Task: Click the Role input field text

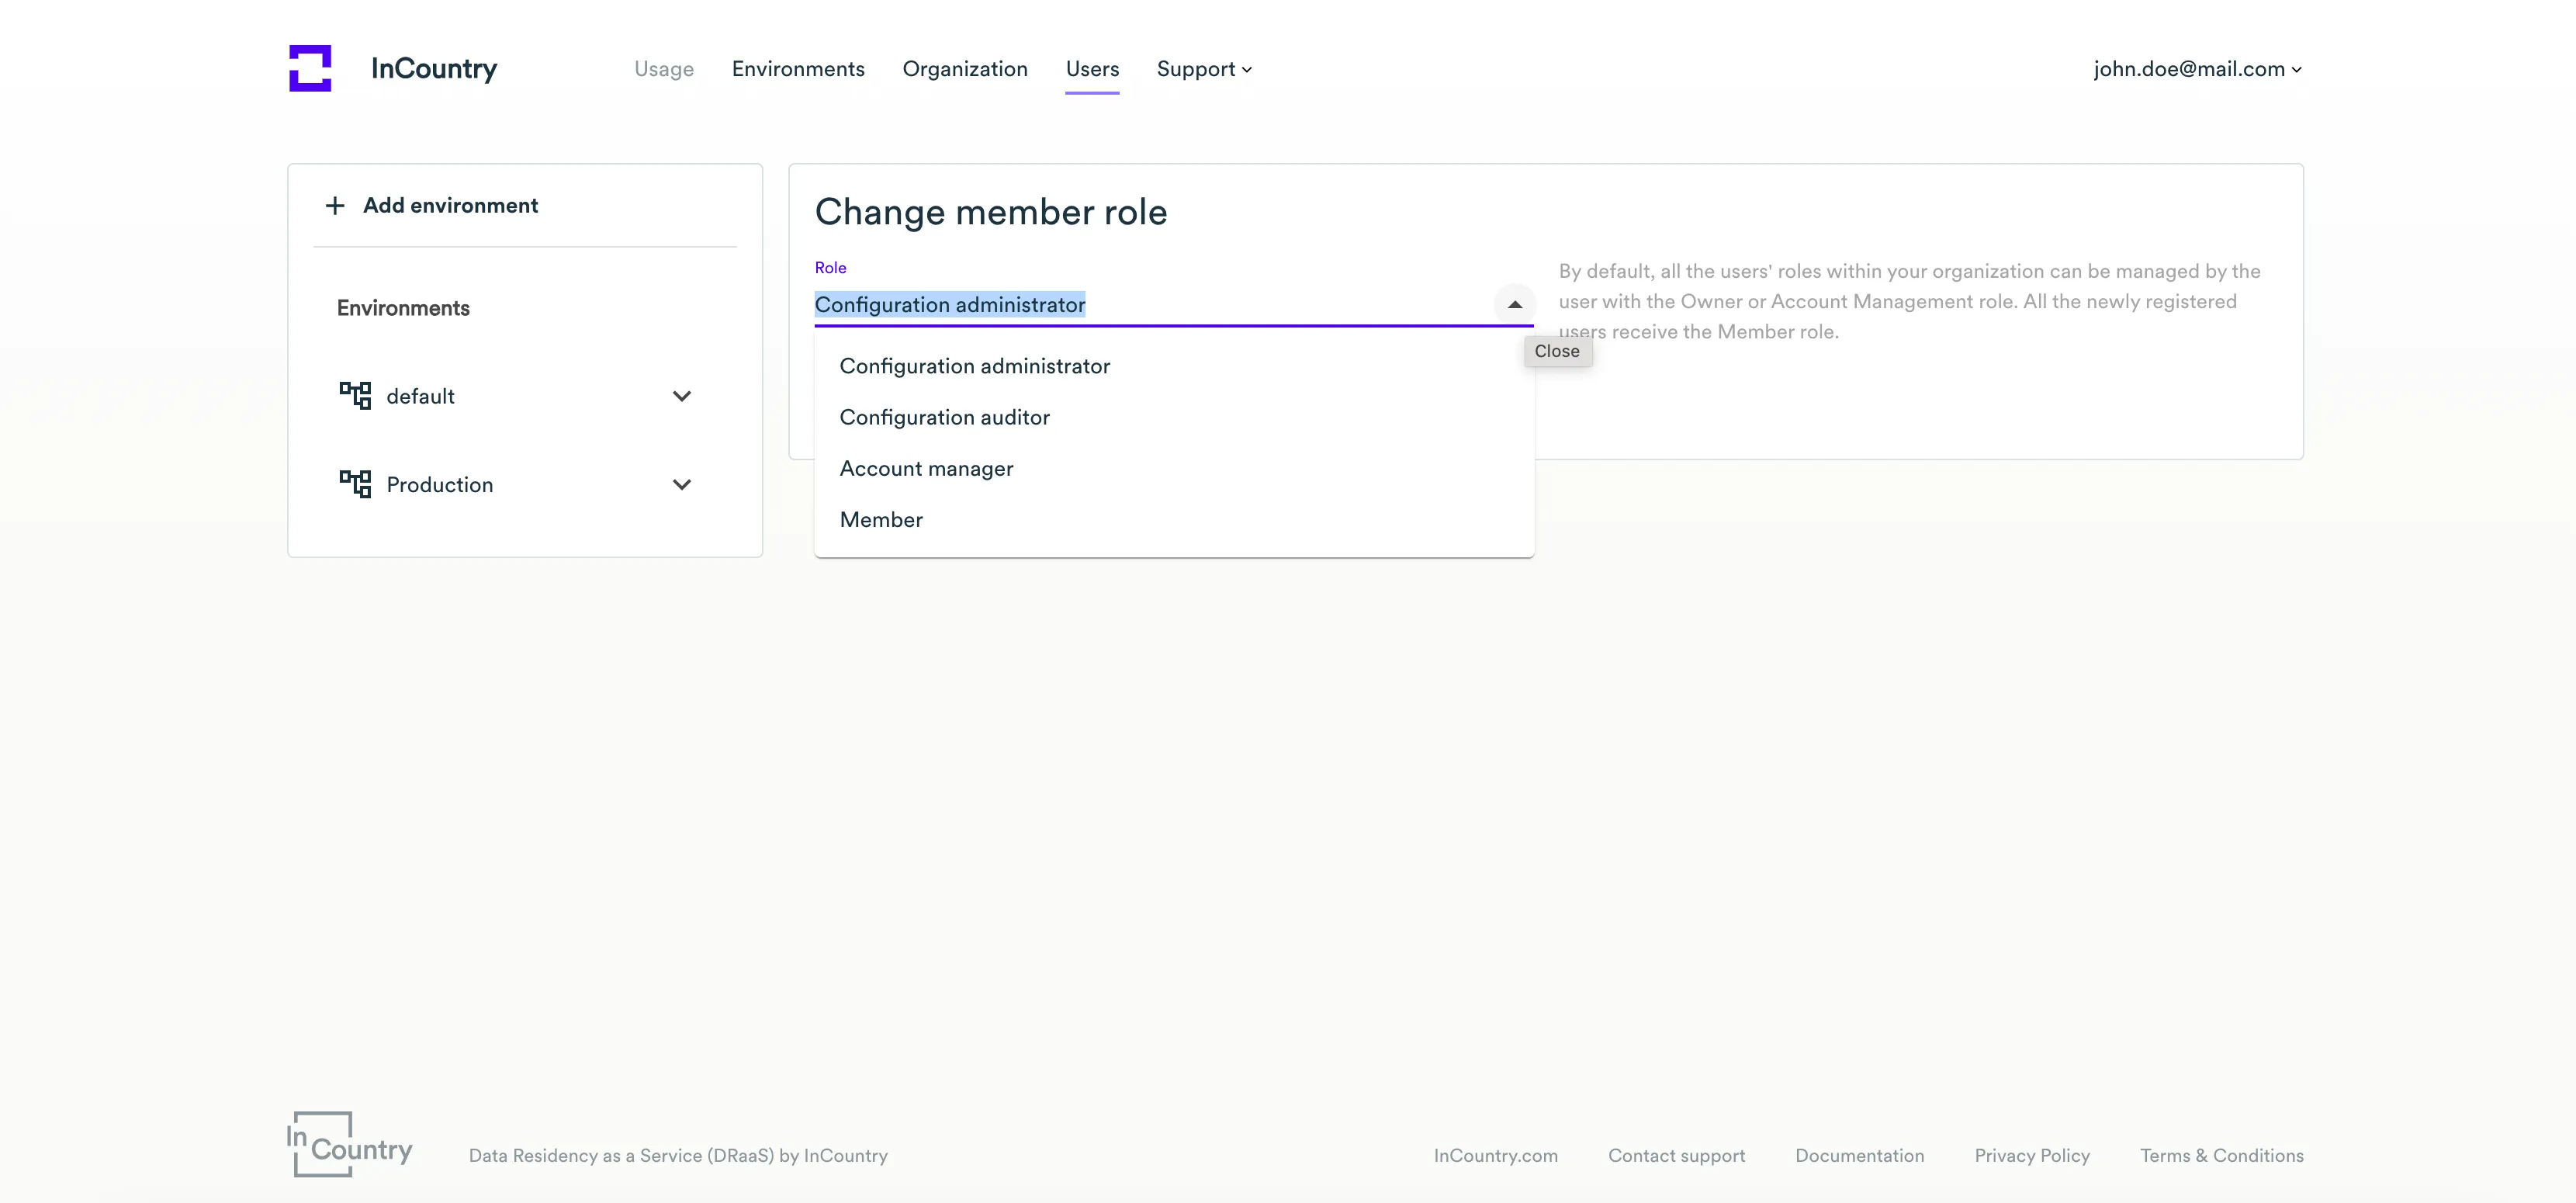Action: point(950,304)
